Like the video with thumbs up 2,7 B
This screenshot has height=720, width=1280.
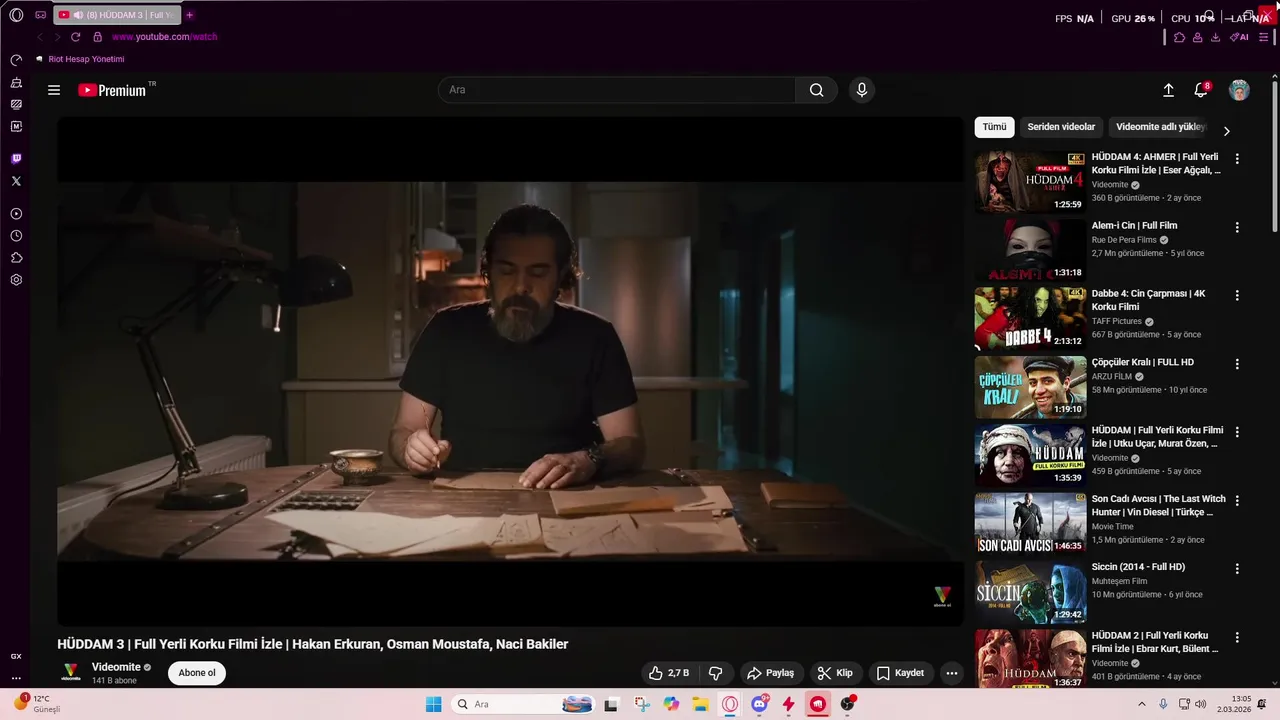tap(668, 673)
